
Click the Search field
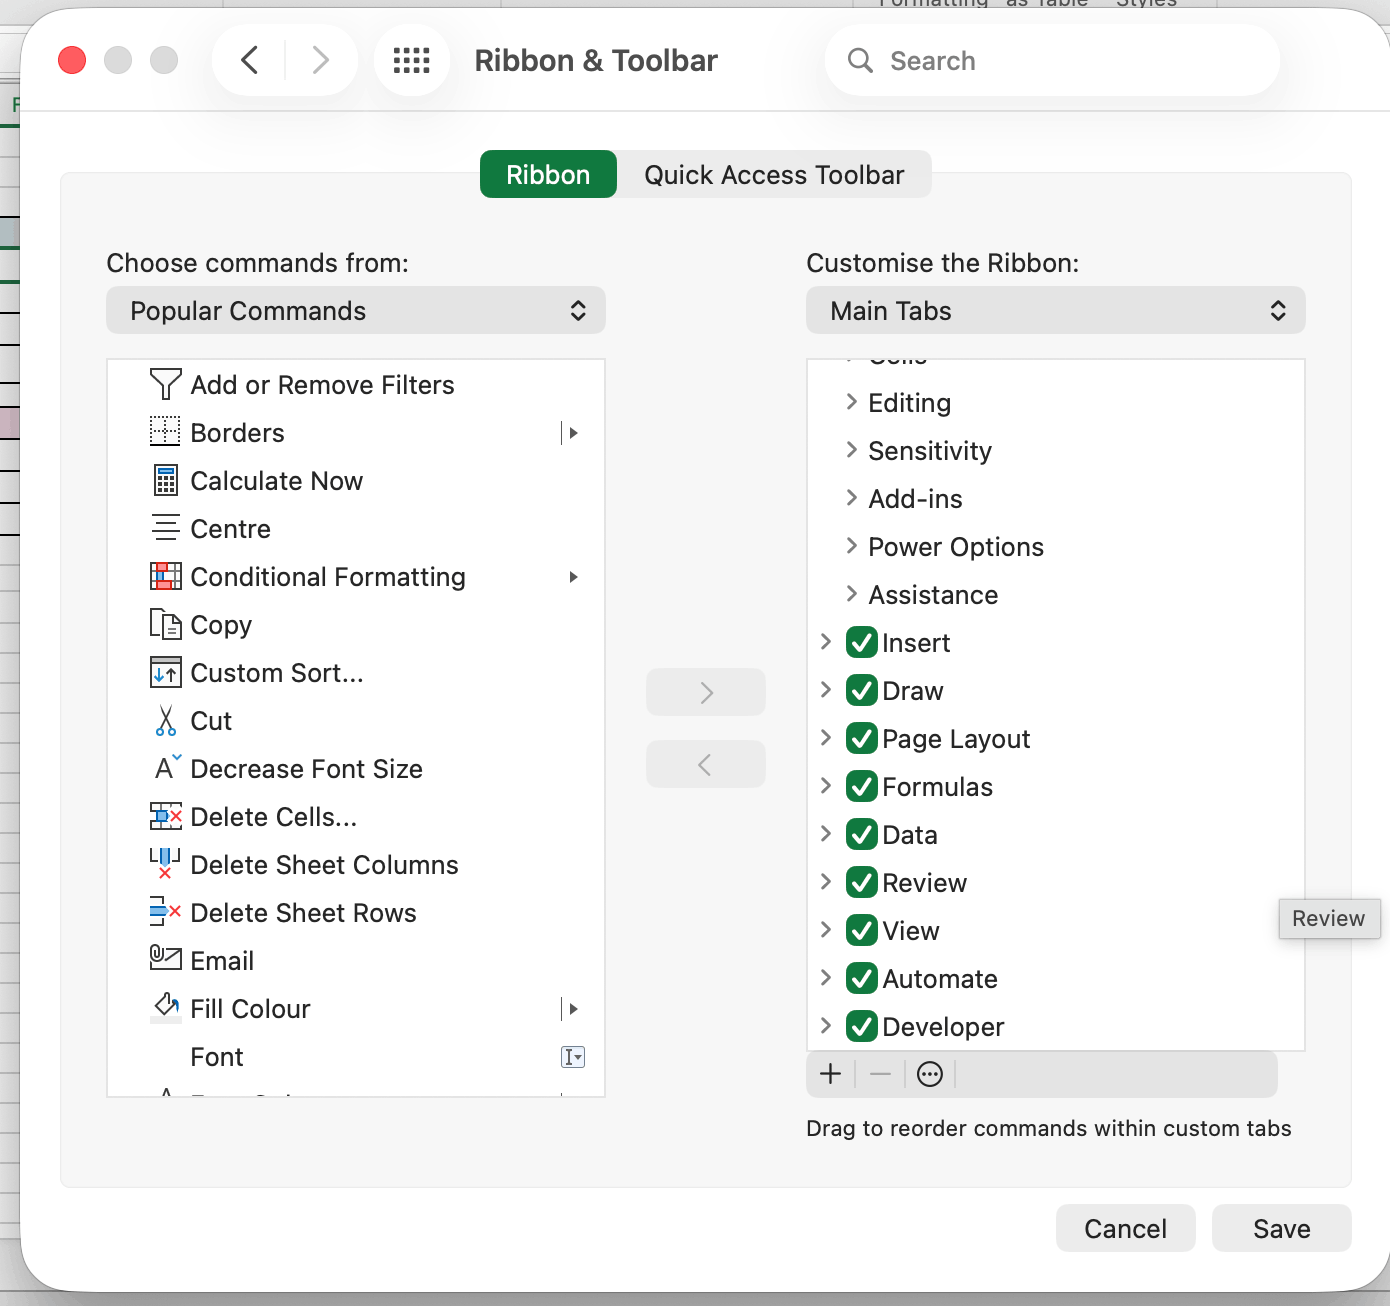(x=1052, y=60)
